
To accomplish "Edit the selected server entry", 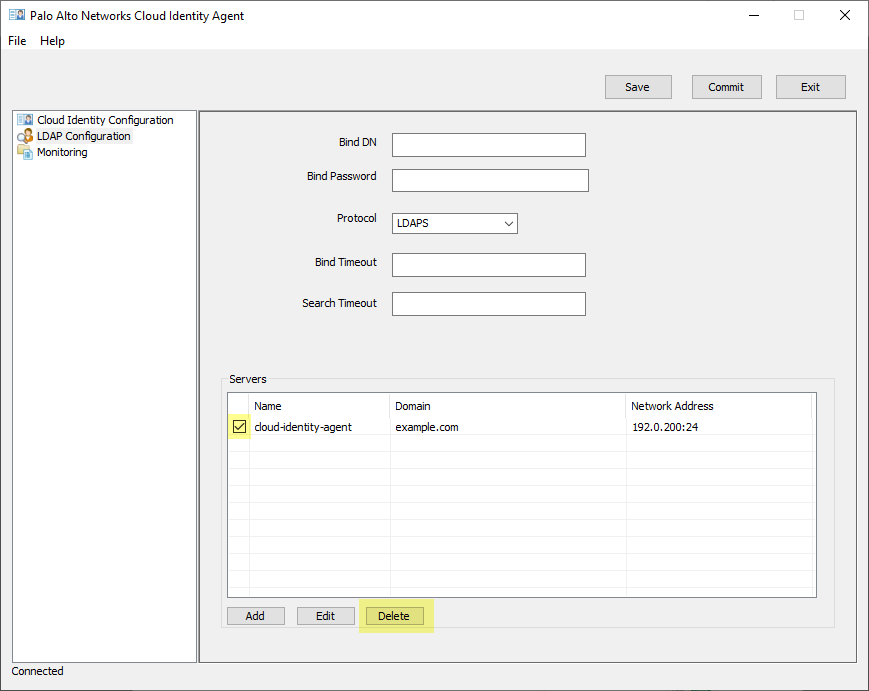I will (325, 616).
